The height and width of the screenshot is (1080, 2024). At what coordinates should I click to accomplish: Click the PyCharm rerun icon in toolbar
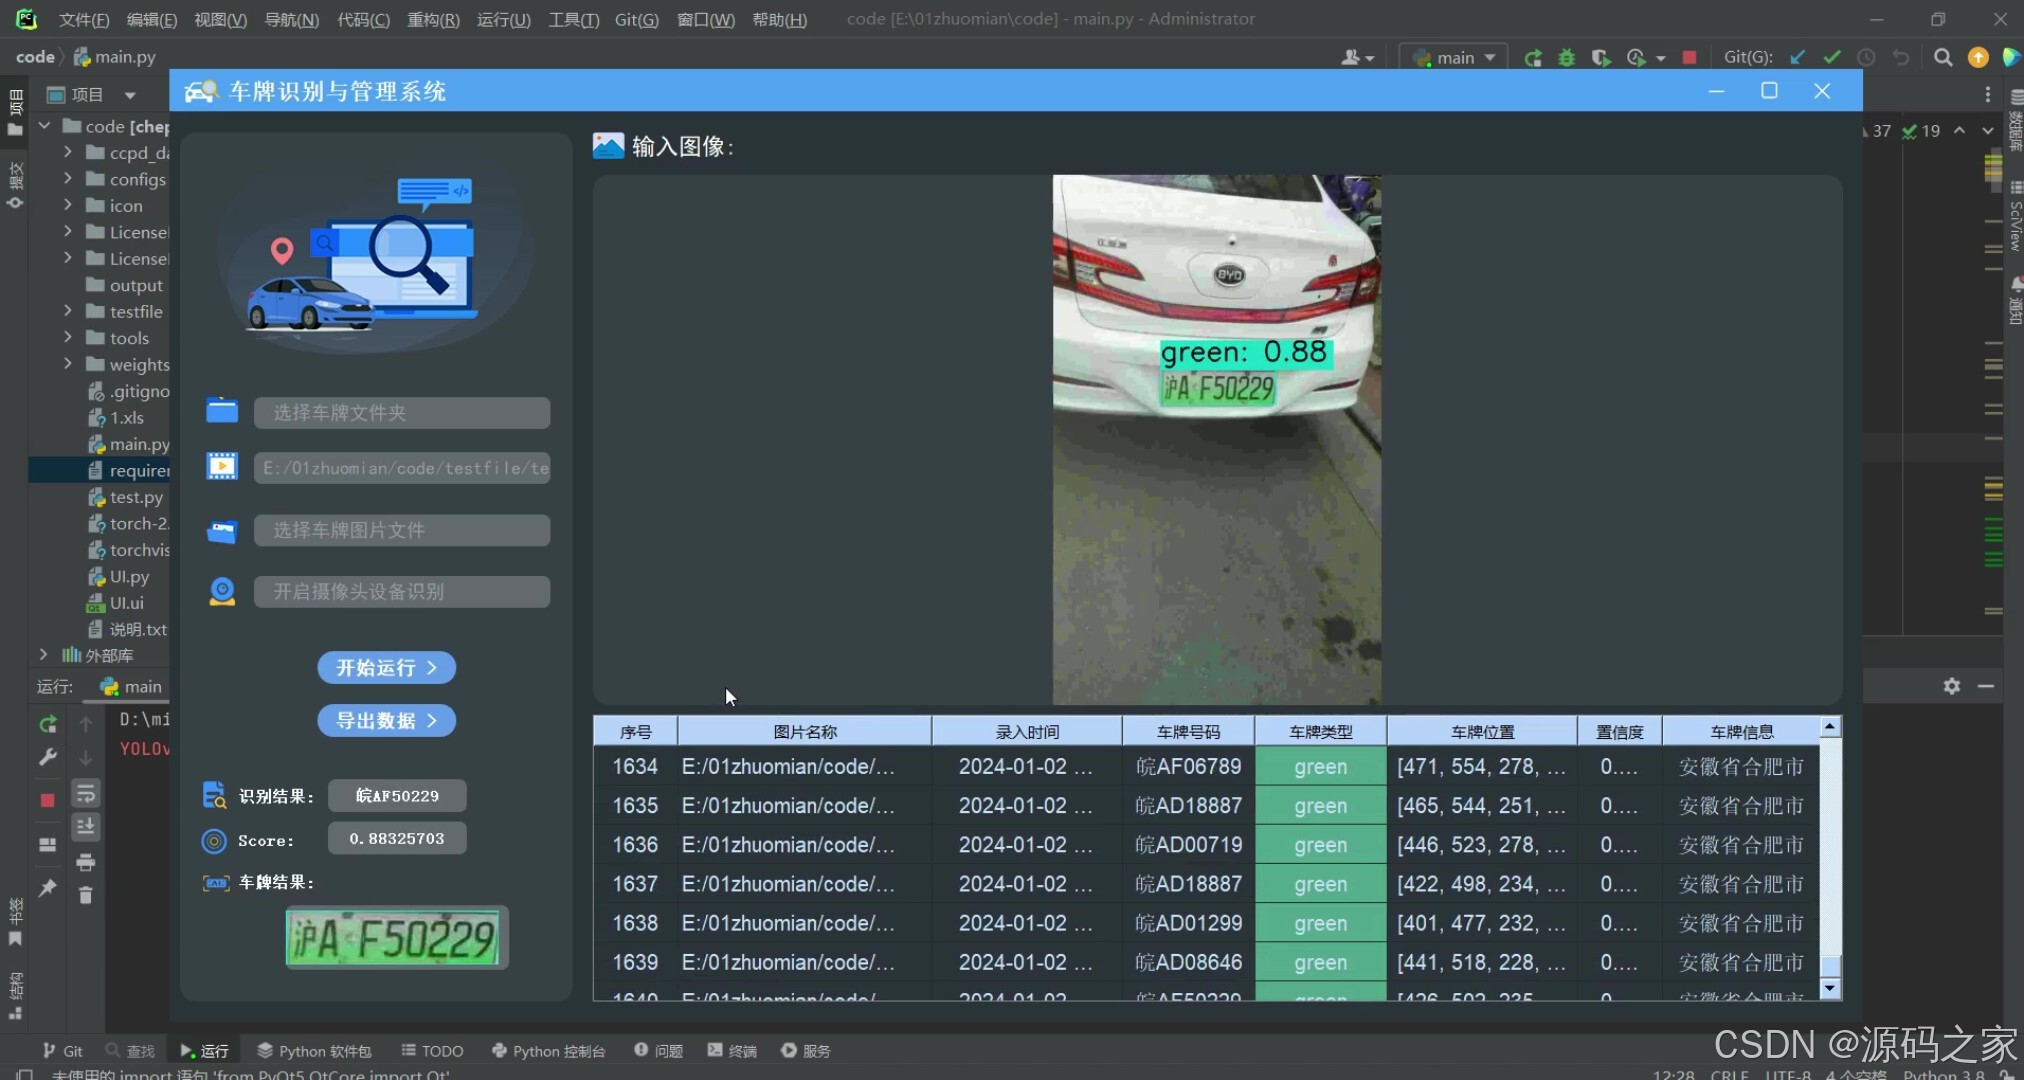point(1533,57)
